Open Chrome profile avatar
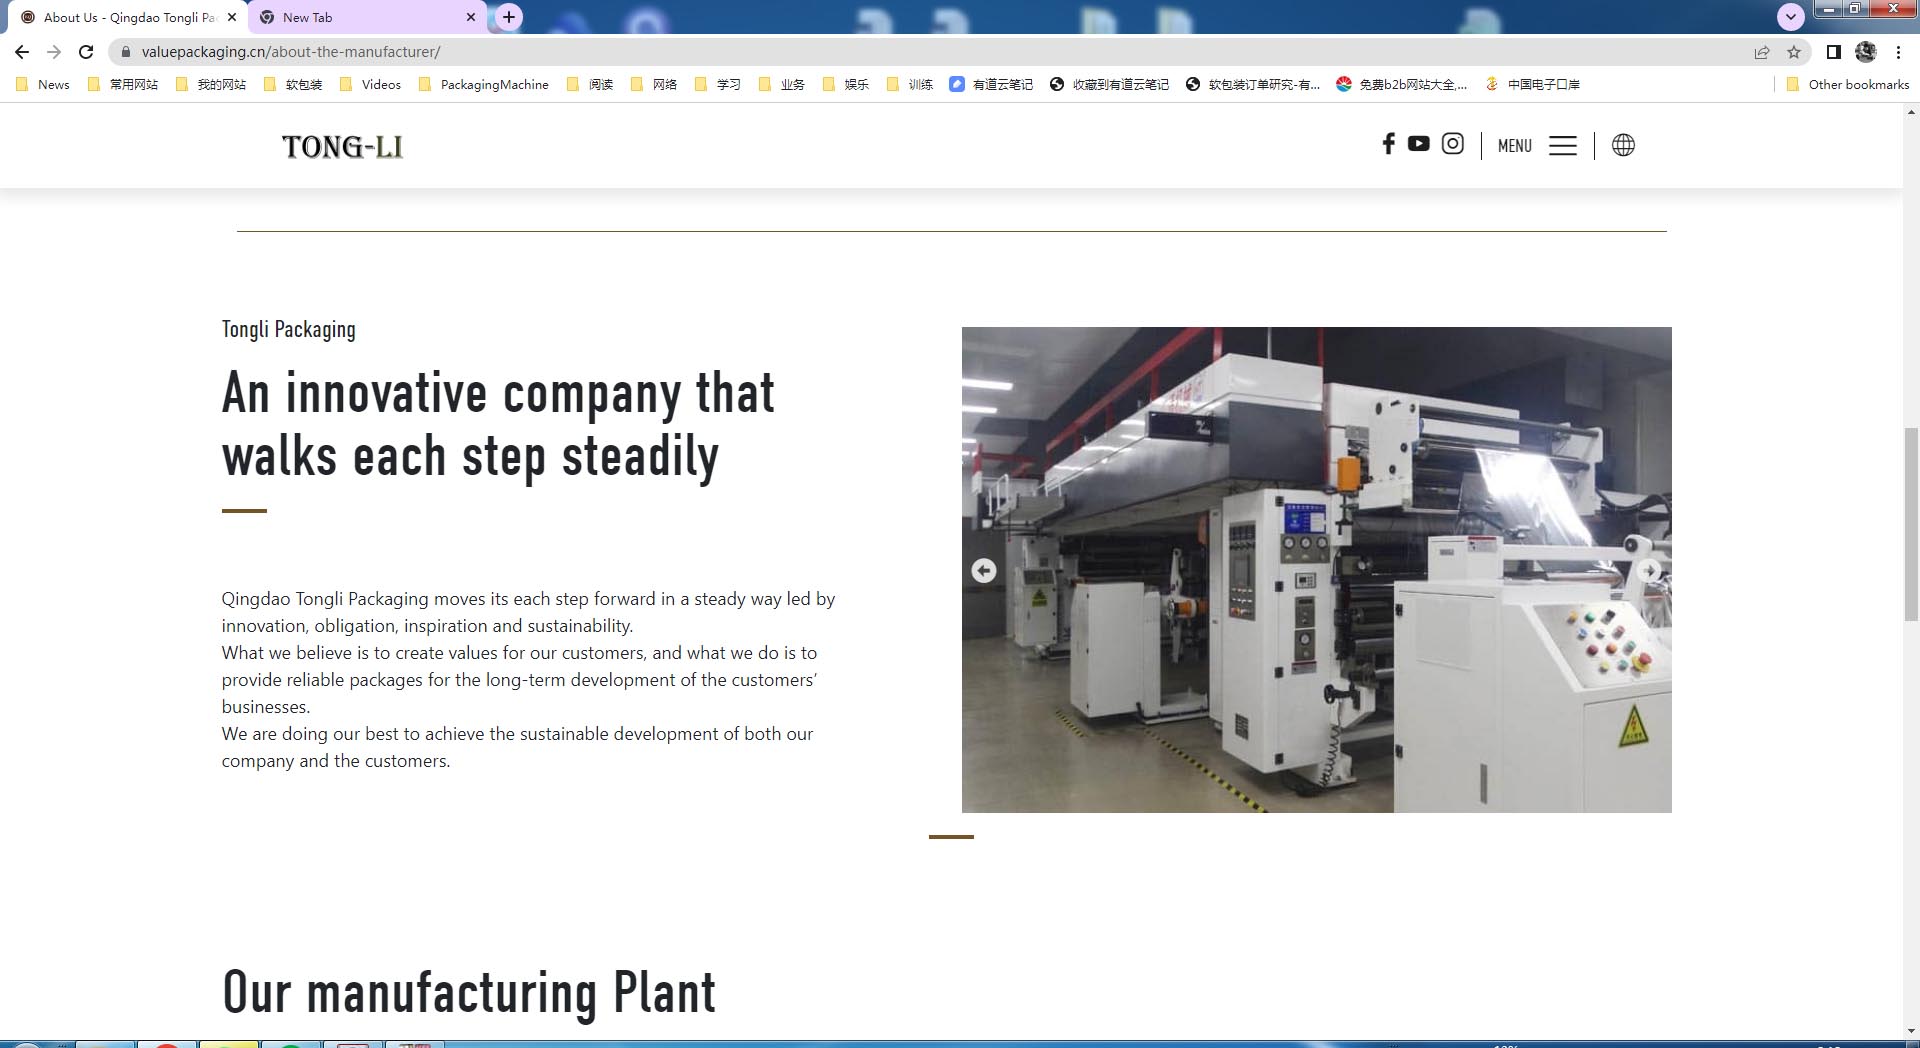The height and width of the screenshot is (1048, 1920). coord(1866,52)
